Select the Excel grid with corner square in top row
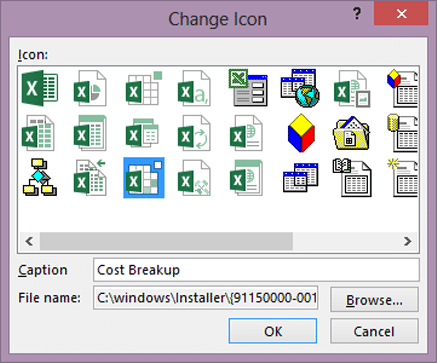 click(x=144, y=88)
